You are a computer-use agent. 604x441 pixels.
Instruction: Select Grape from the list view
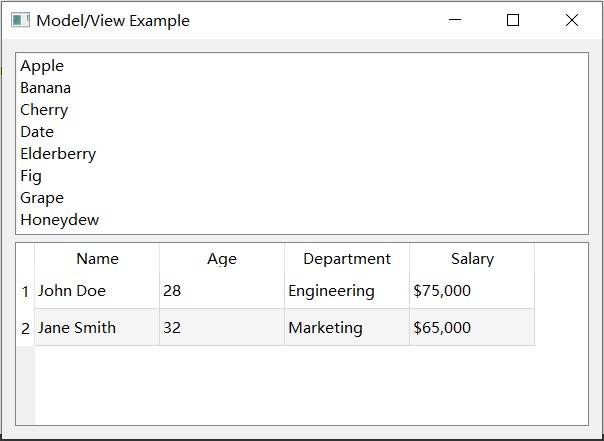[42, 198]
